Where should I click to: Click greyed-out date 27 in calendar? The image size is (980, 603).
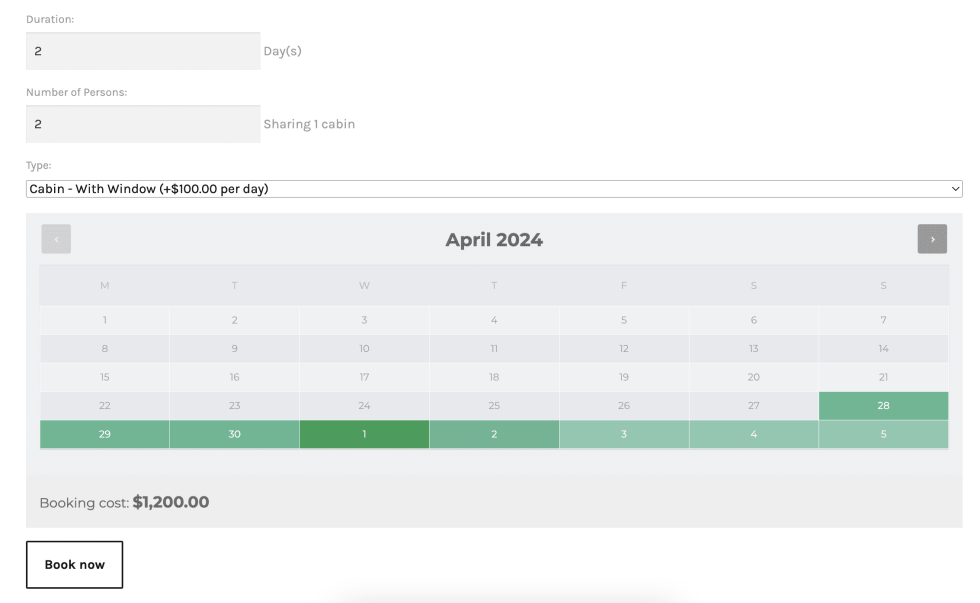(x=753, y=406)
